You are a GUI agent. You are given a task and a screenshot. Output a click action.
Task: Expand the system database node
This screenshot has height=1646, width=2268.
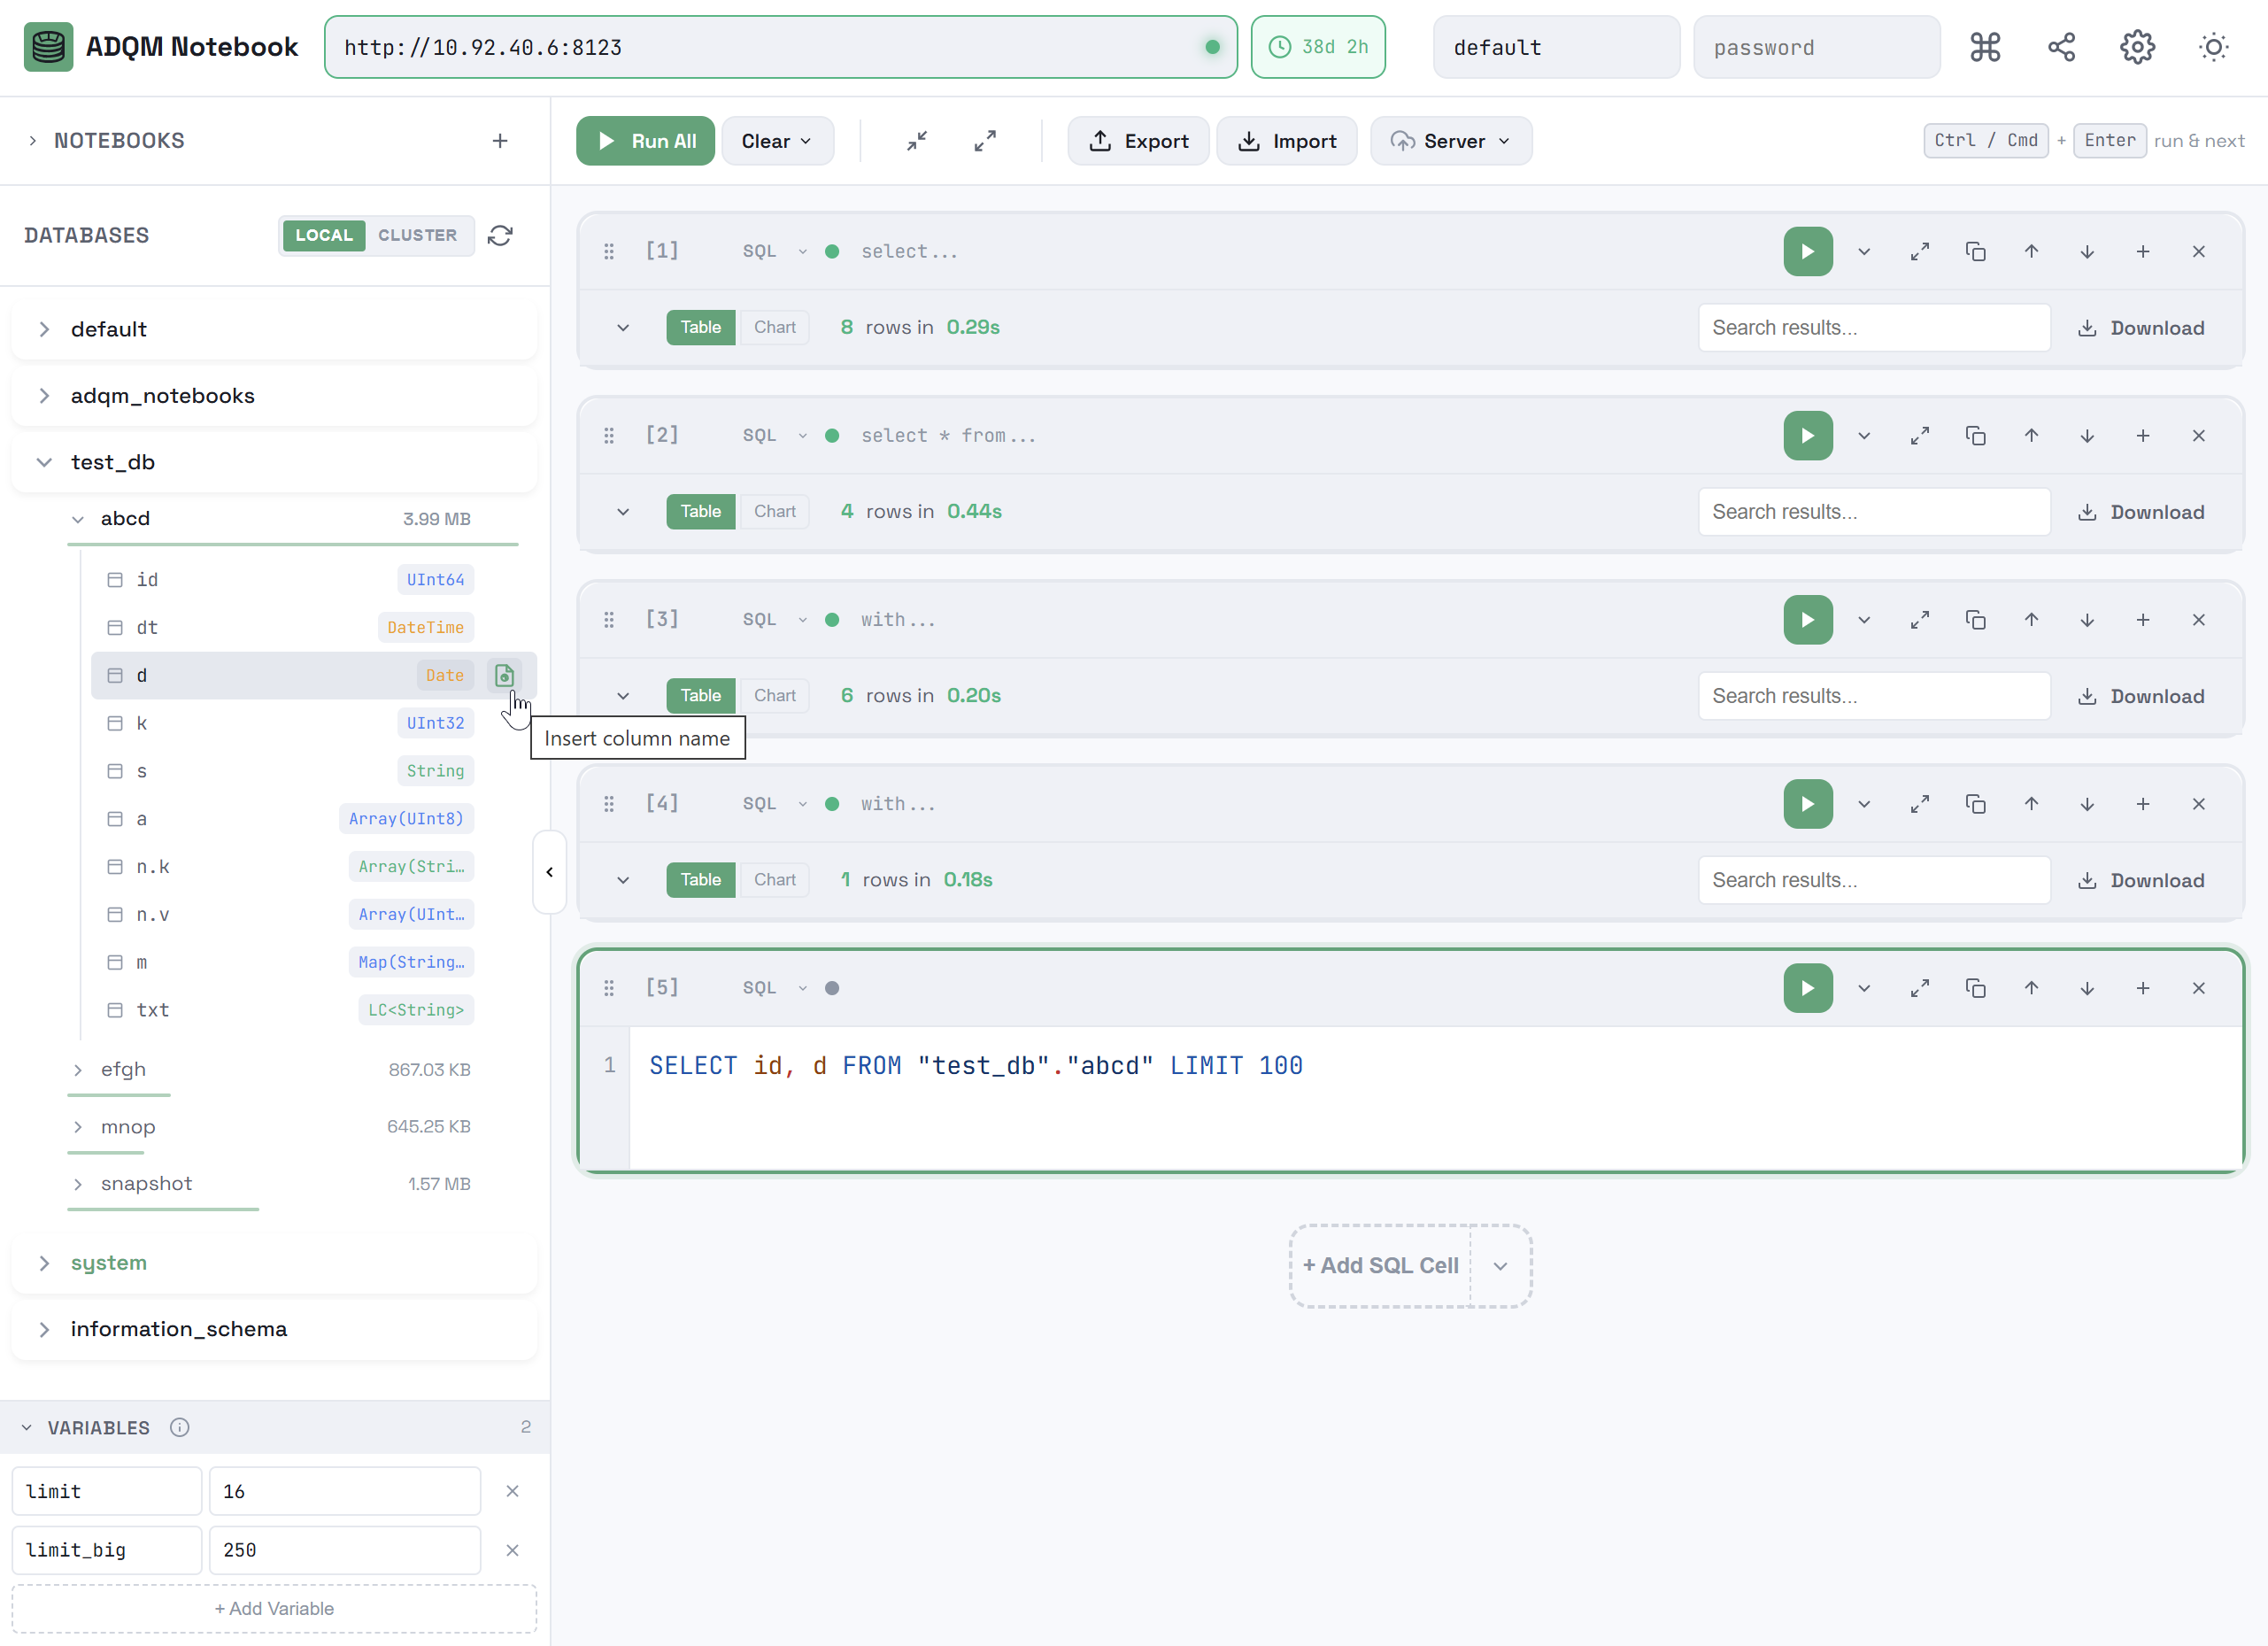(x=44, y=1263)
